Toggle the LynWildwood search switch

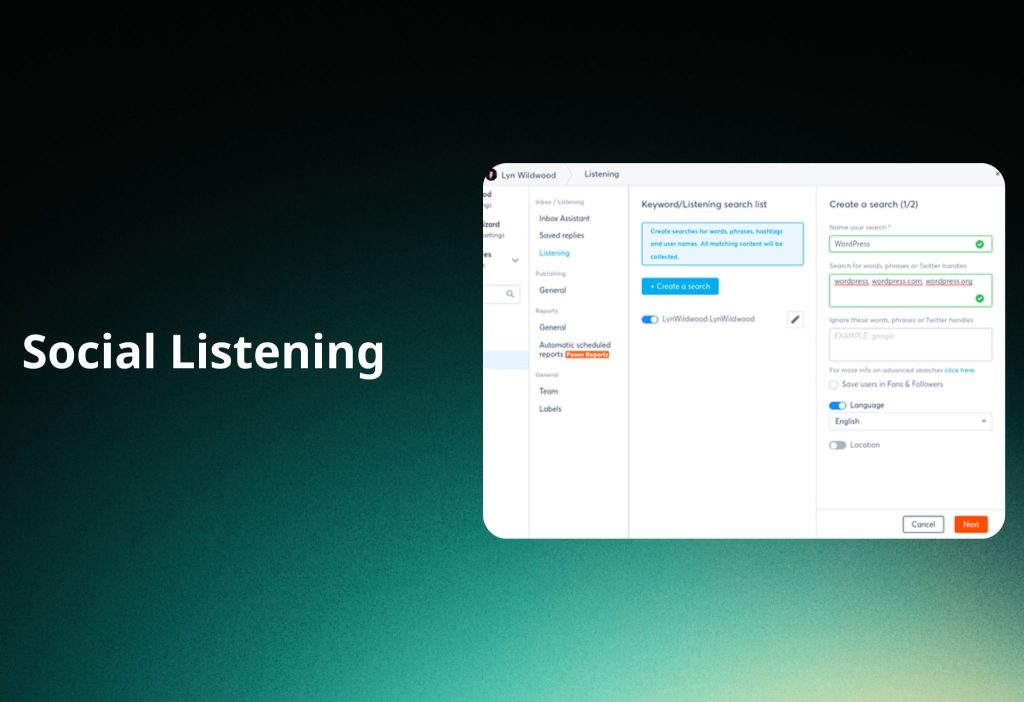(650, 319)
